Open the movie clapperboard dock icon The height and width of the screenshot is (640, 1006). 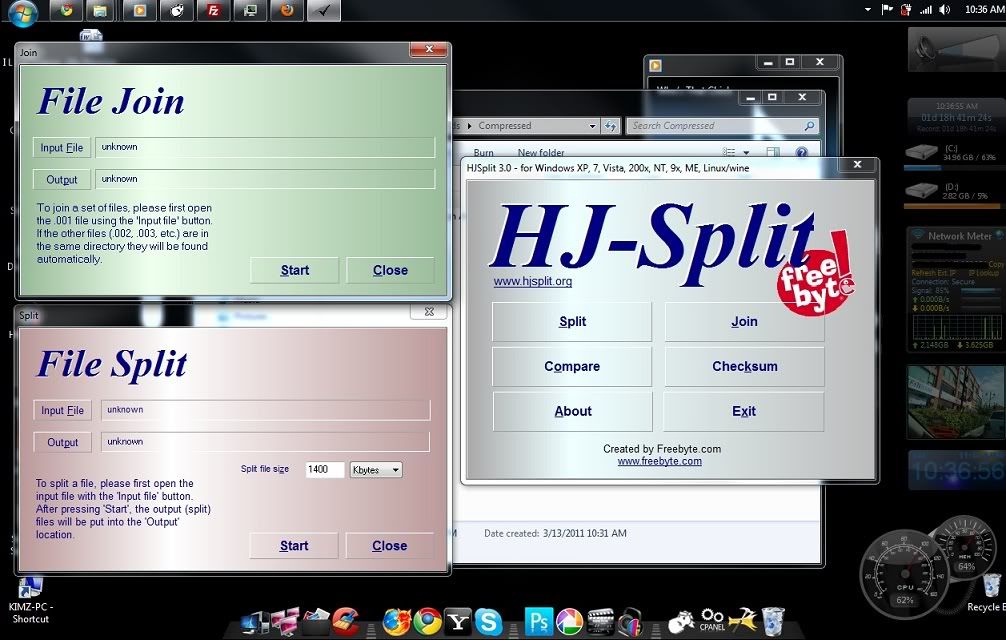[601, 621]
